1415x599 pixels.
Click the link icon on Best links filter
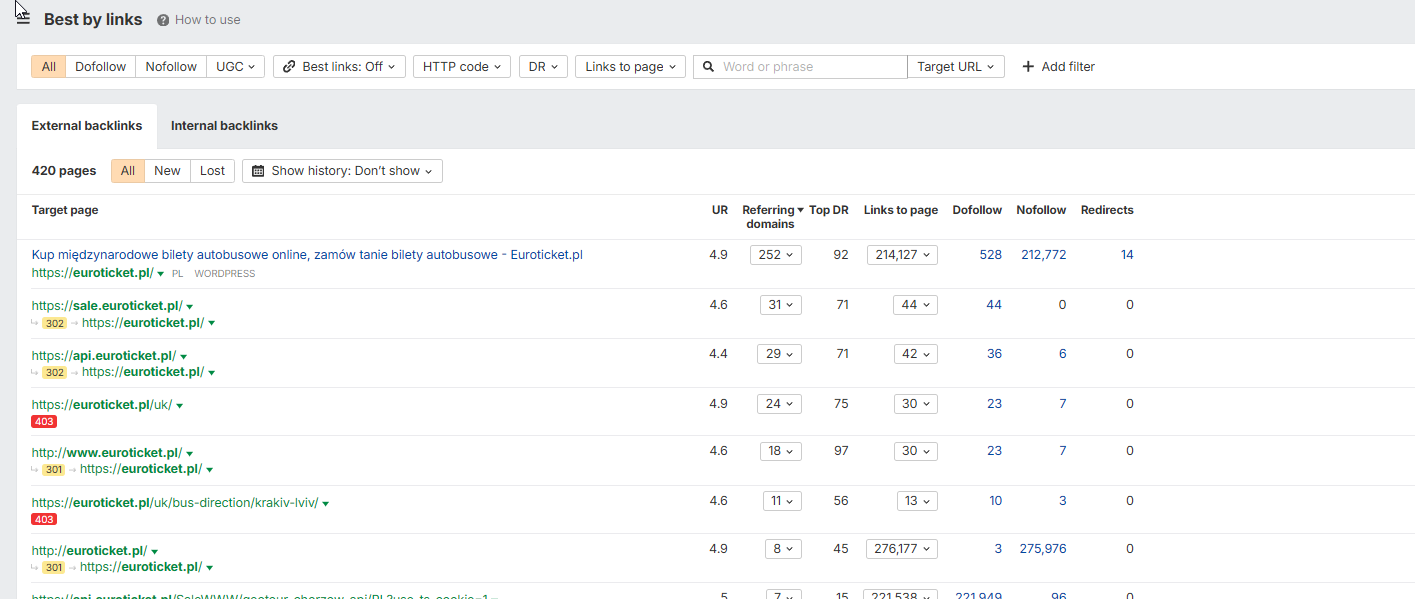click(289, 67)
